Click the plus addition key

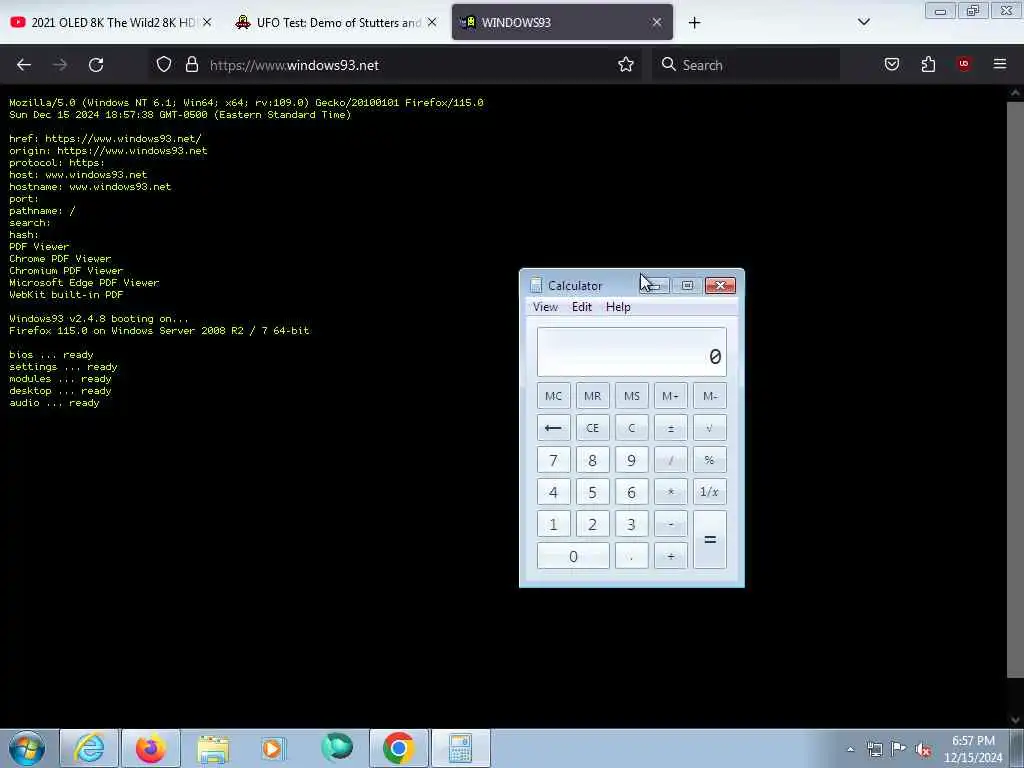point(671,556)
